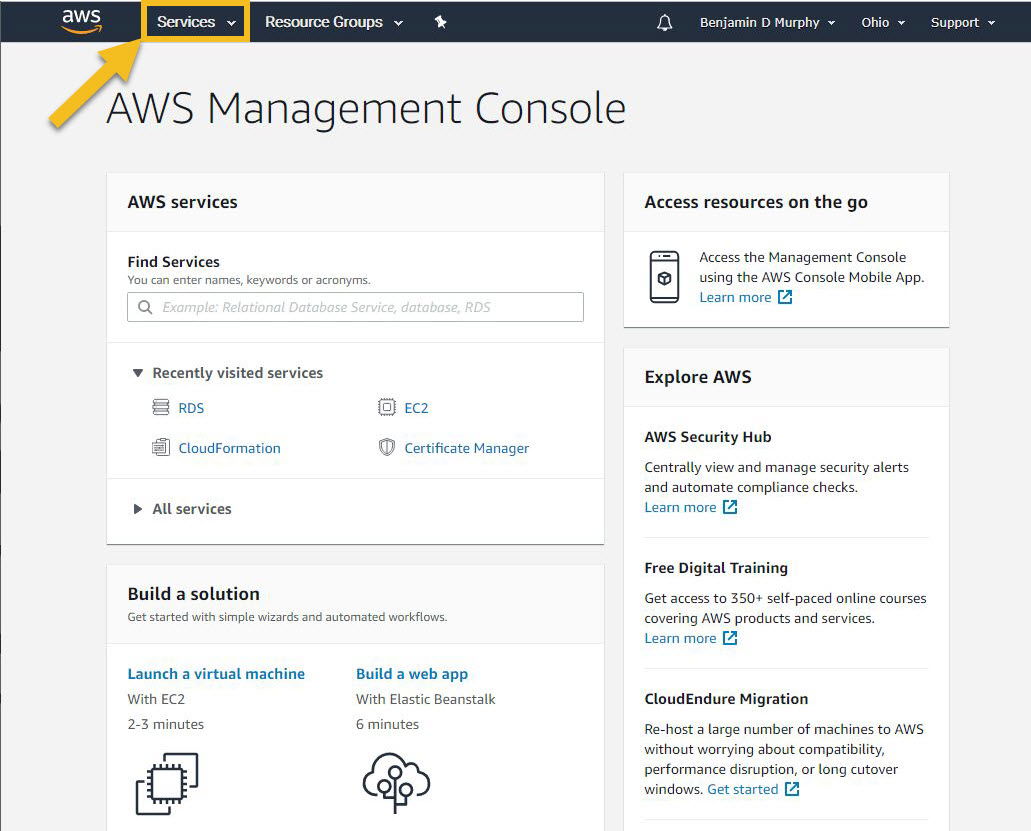Click the Elastic Beanstalk cloud tree icon

tap(396, 783)
